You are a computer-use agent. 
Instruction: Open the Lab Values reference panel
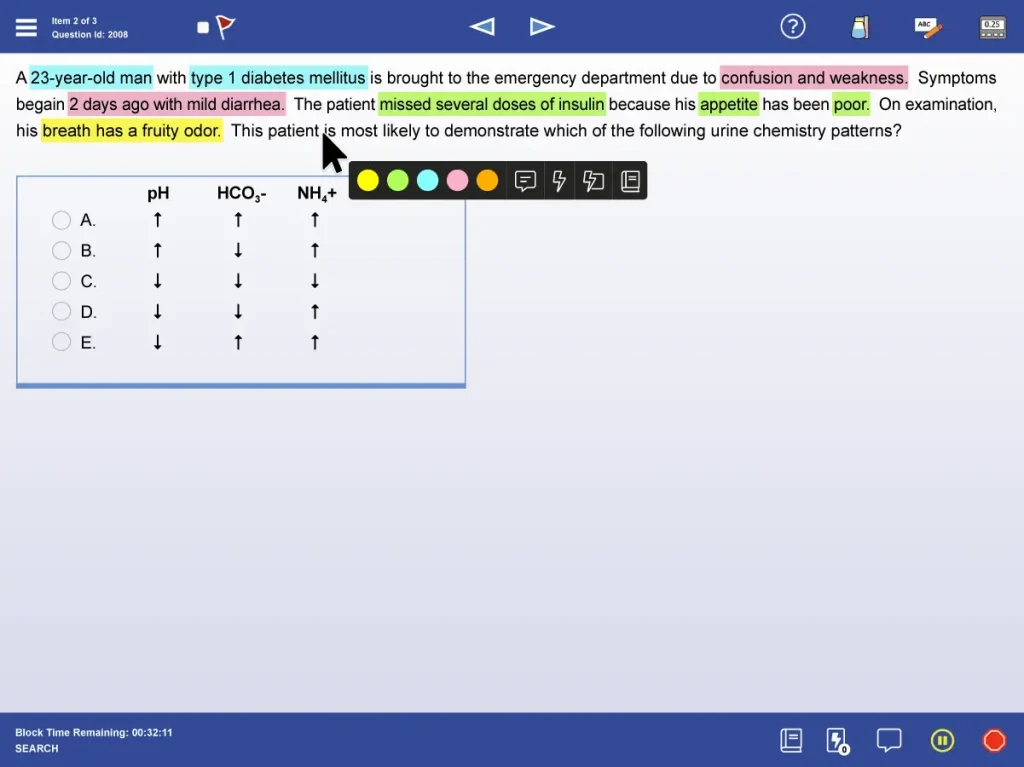point(860,27)
